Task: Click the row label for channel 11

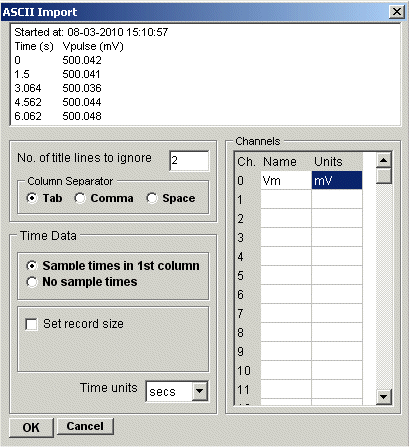Action: click(x=244, y=389)
